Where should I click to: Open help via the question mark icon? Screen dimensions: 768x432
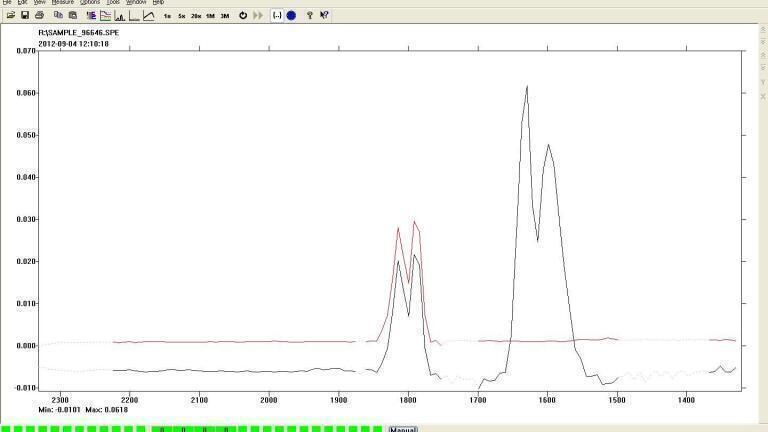(310, 16)
